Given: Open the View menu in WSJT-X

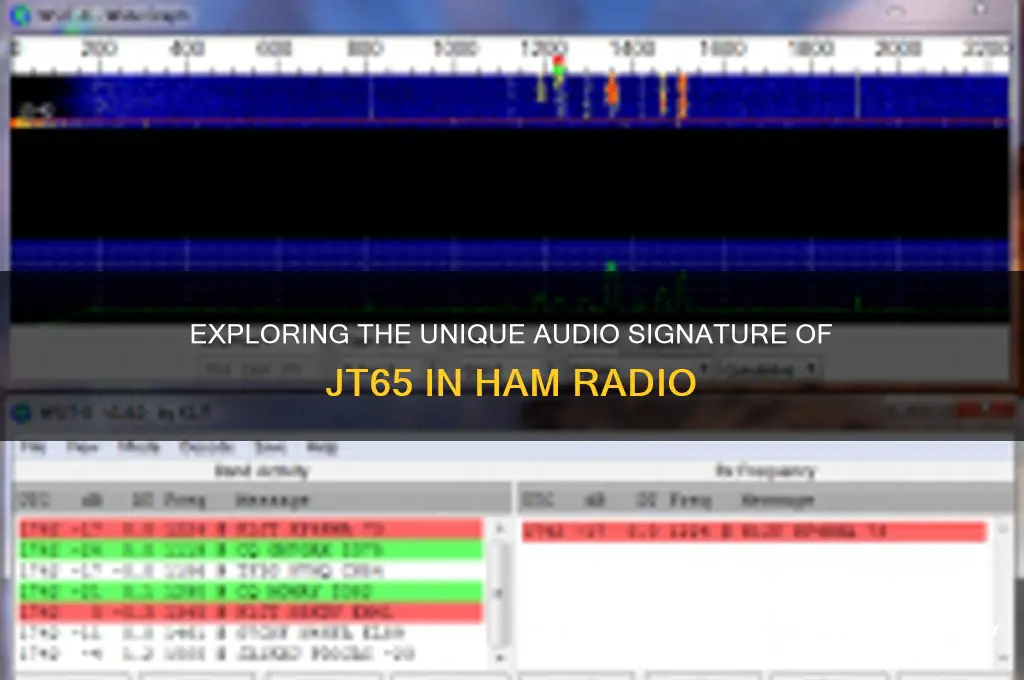Looking at the screenshot, I should click(82, 448).
